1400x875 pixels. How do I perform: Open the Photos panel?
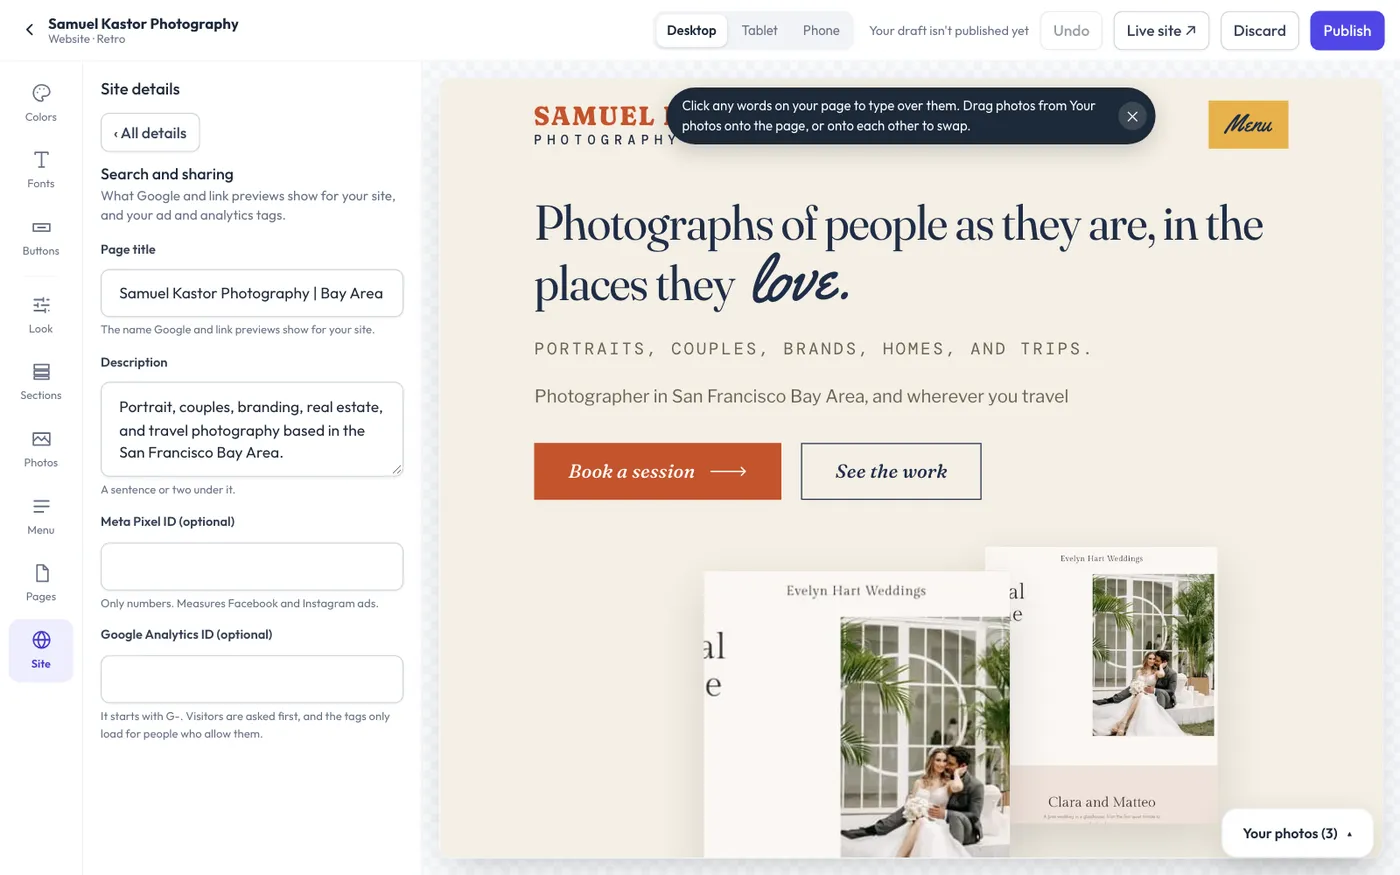(41, 449)
